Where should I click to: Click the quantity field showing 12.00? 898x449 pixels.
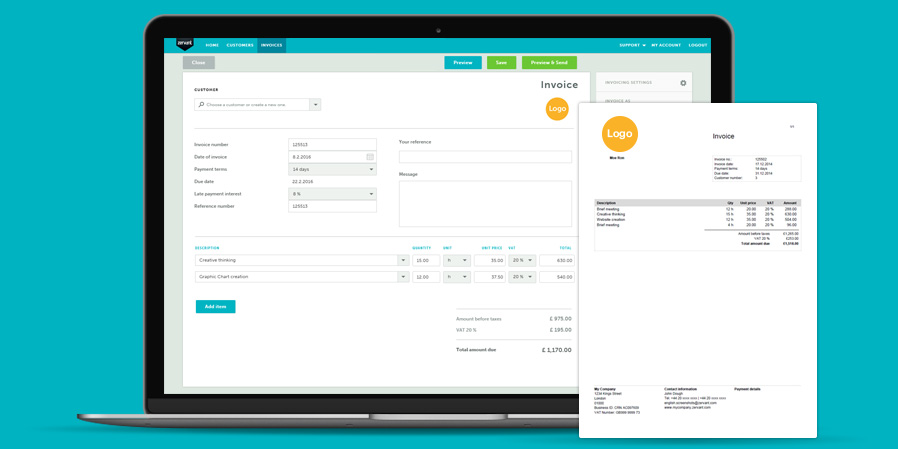(426, 277)
